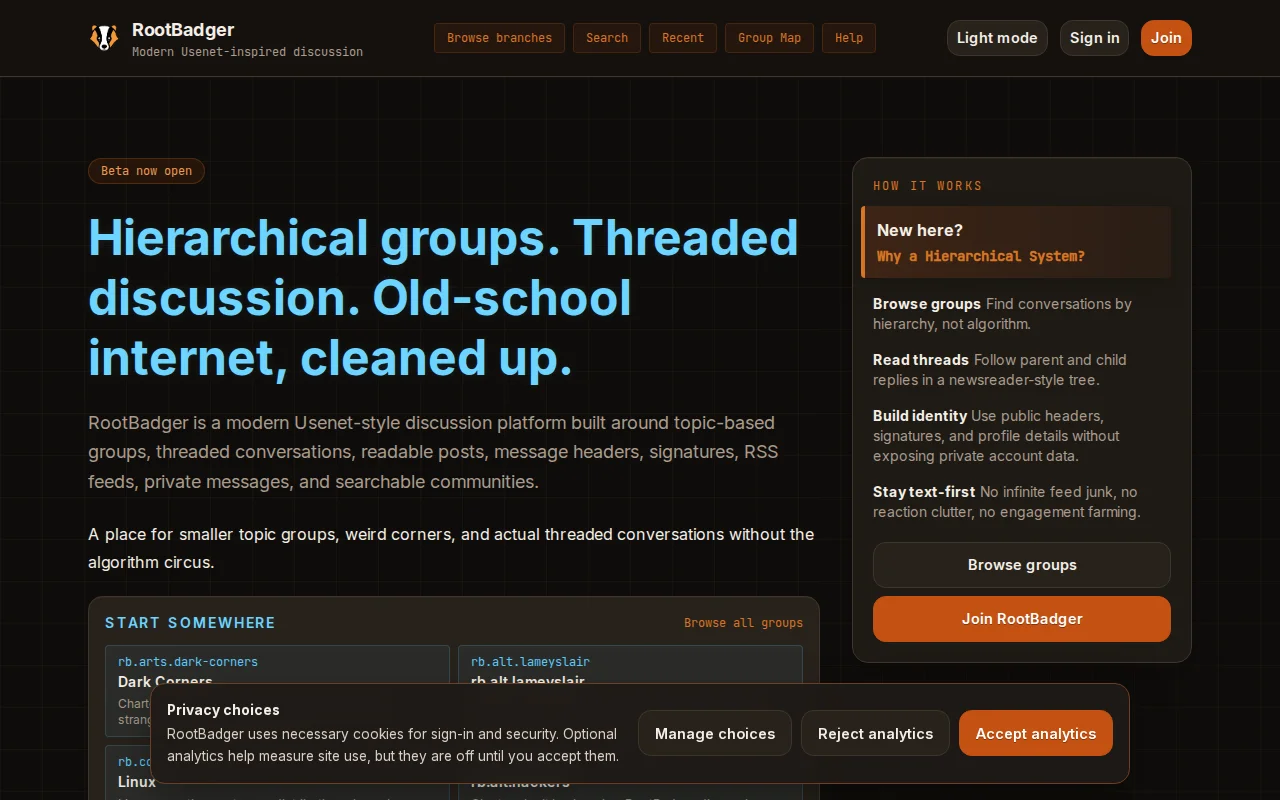Click the Stay text-first item text
Viewport: 1280px width, 800px height.
[1006, 502]
